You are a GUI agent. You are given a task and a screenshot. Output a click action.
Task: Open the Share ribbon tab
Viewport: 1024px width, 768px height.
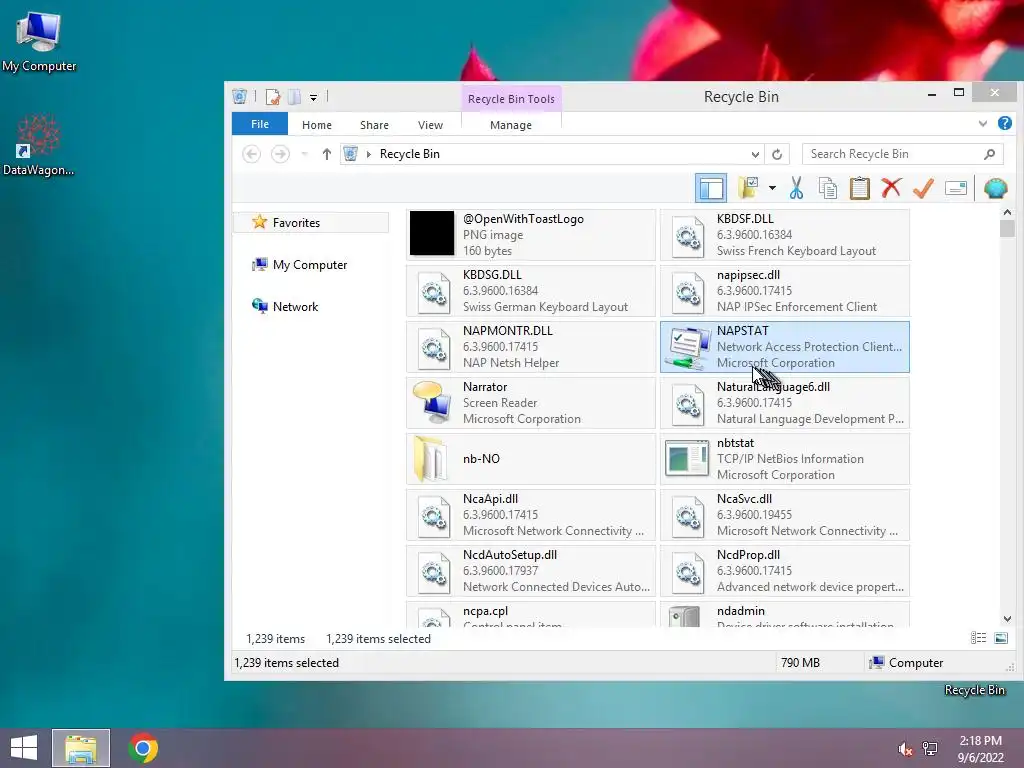pos(374,125)
